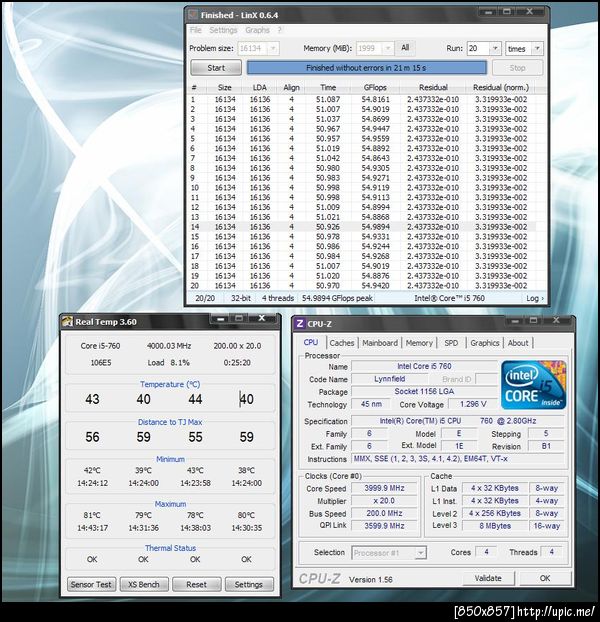Switch to the Memory tab in CPU-Z
Screen dimensions: 600x622
419,343
